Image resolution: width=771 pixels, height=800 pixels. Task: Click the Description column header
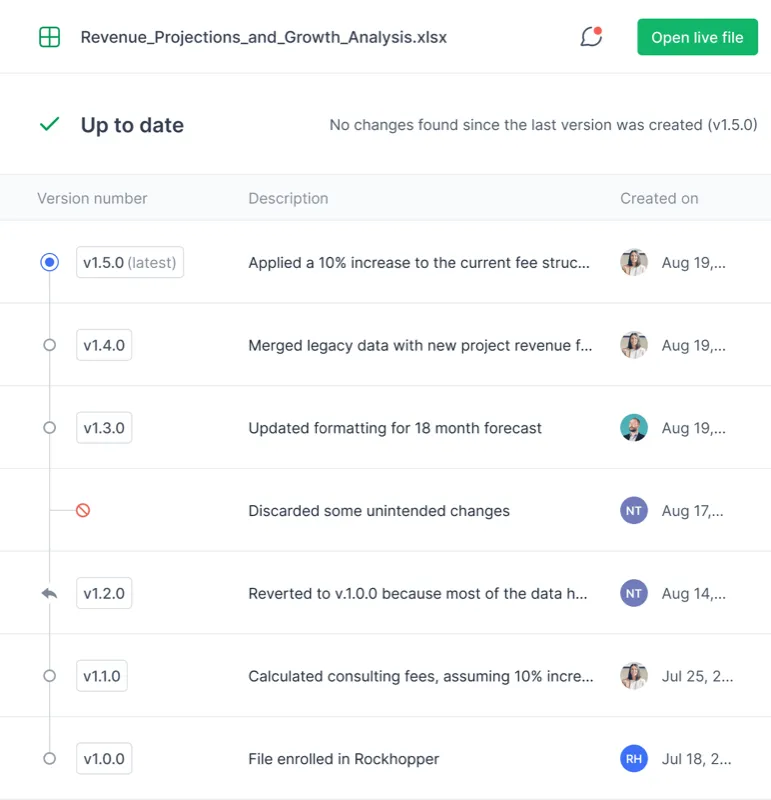(x=288, y=198)
